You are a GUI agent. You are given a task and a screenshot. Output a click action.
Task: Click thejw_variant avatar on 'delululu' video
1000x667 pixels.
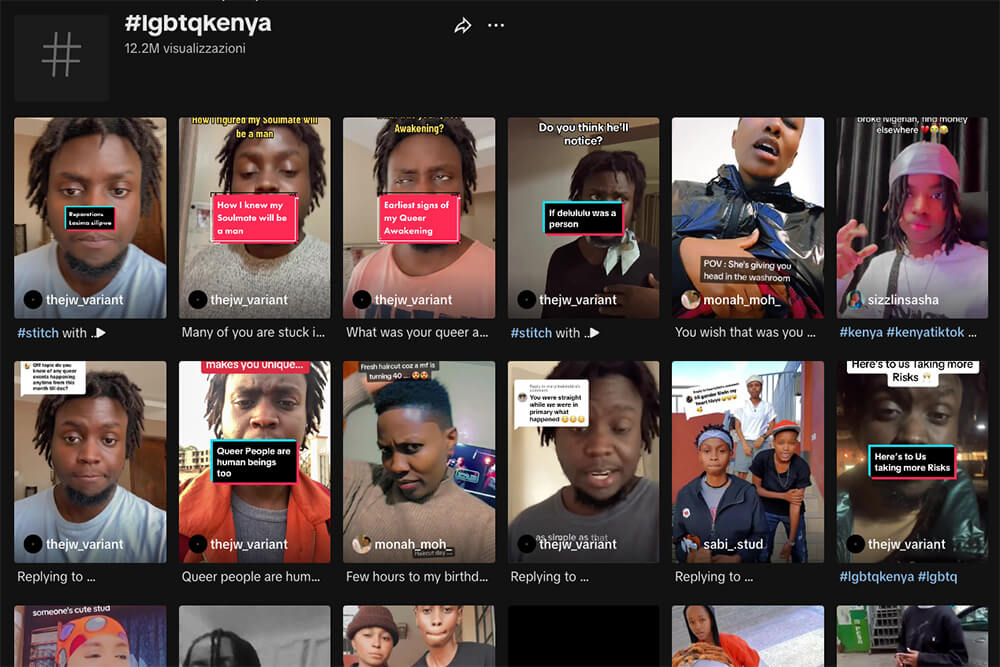[x=526, y=299]
